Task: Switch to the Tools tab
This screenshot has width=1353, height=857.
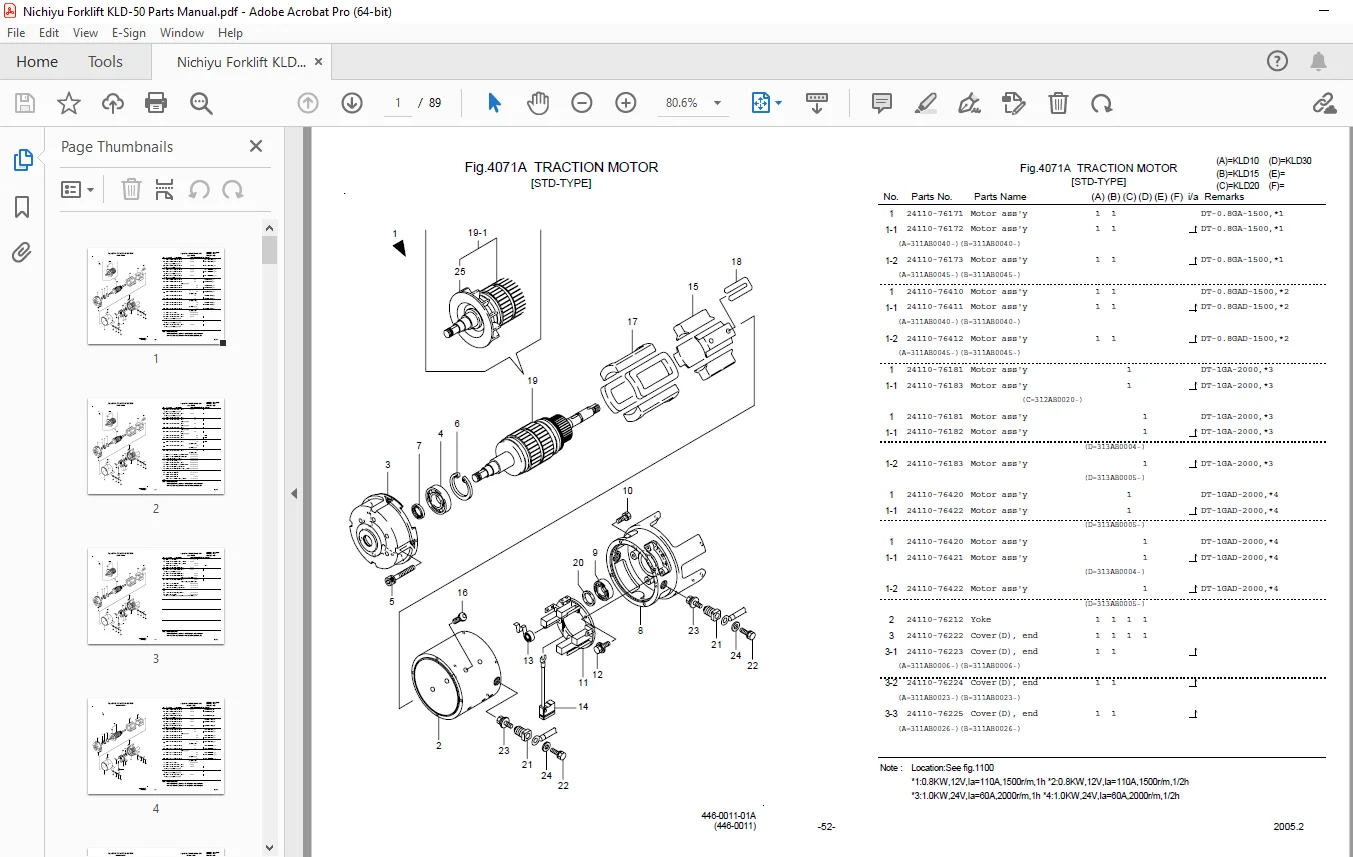Action: click(x=105, y=62)
